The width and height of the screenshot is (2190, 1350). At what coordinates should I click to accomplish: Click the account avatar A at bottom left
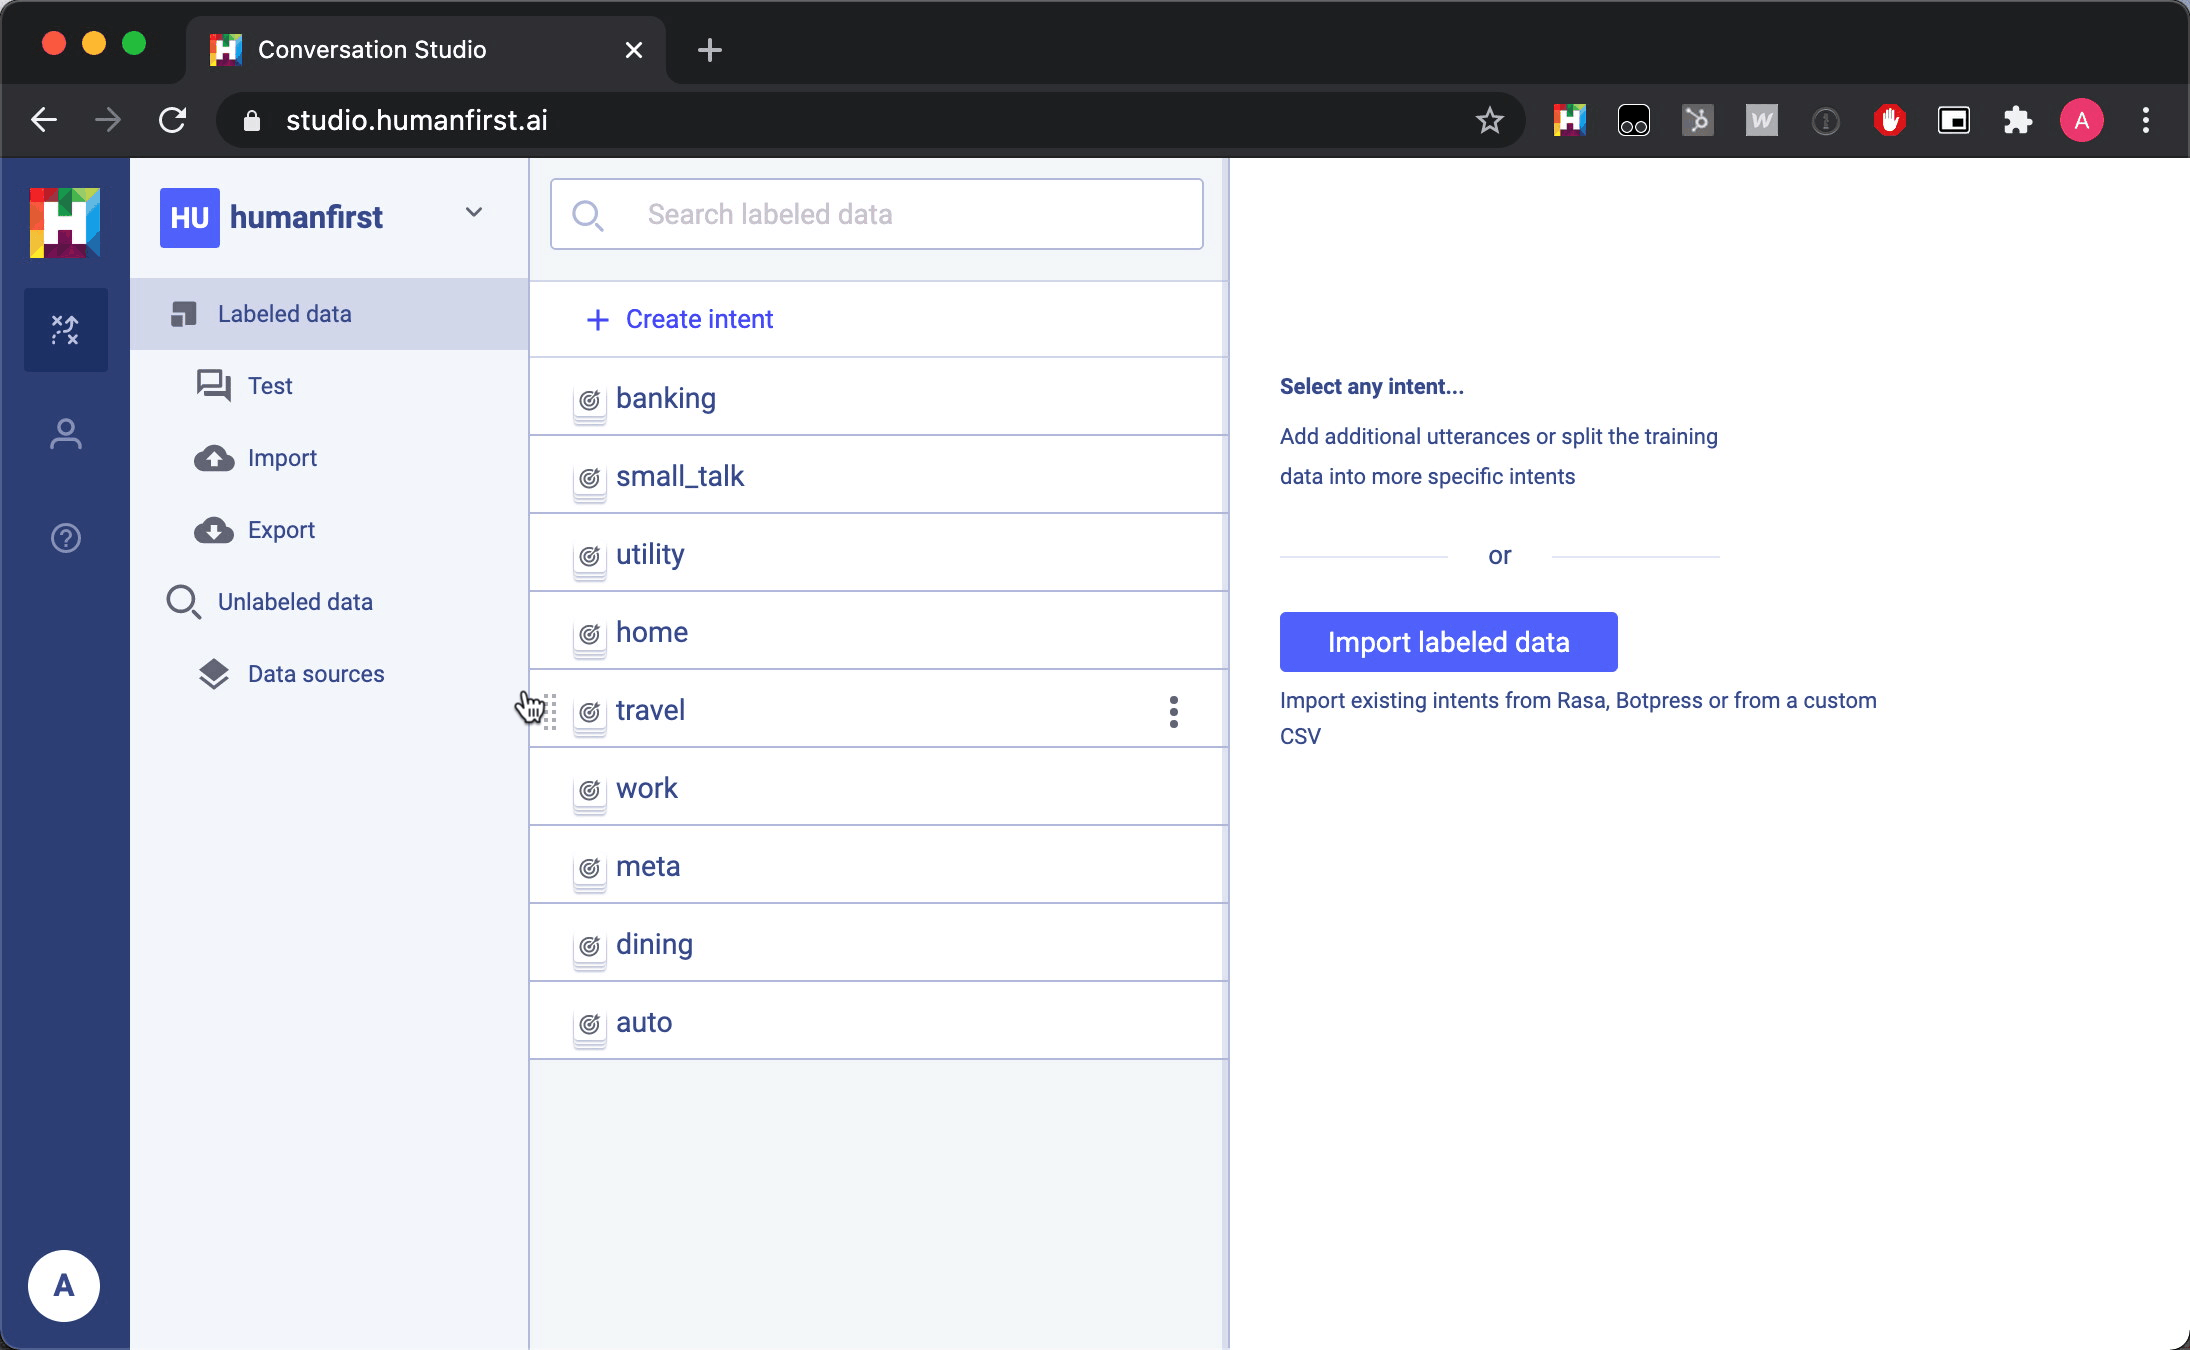pos(63,1285)
